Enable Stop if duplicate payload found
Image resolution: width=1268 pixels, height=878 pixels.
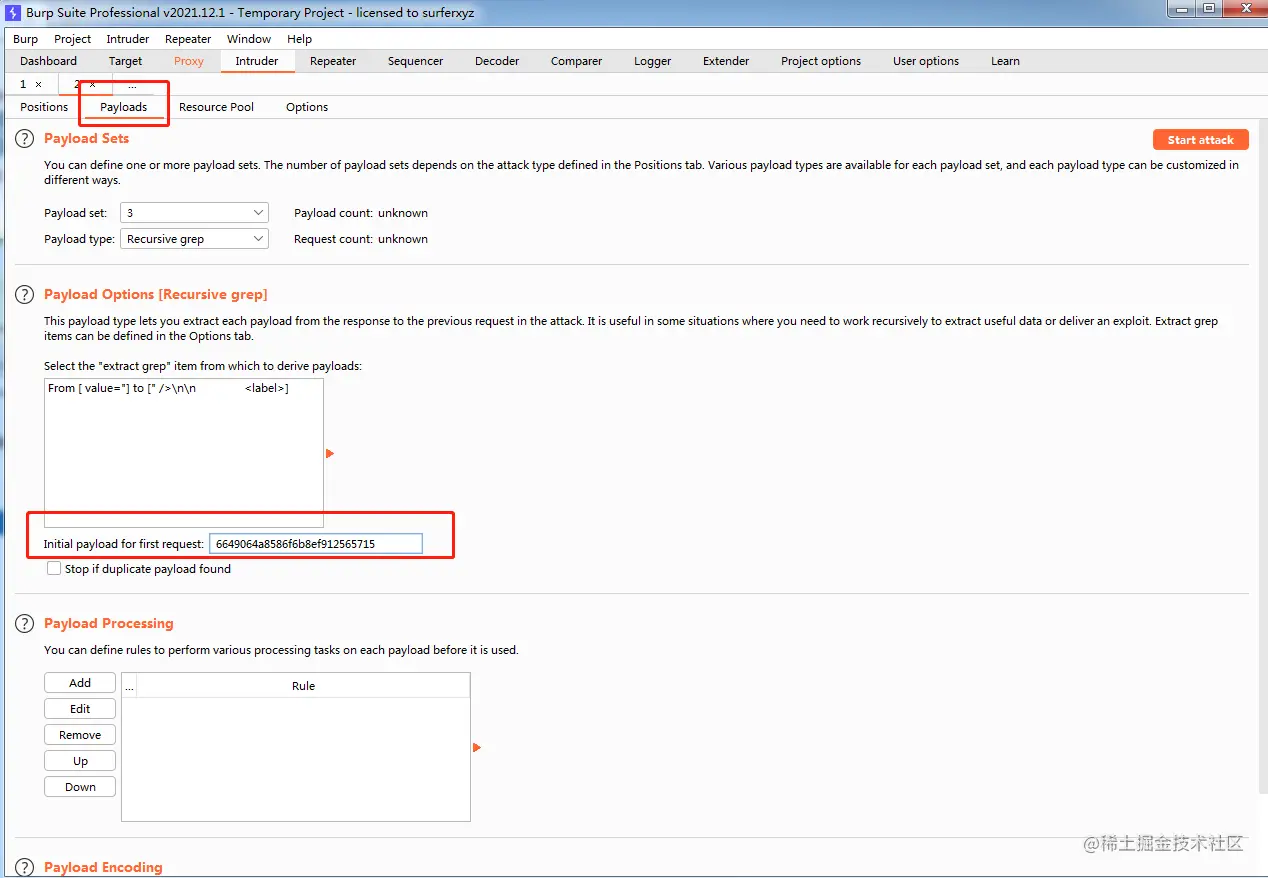[x=54, y=568]
